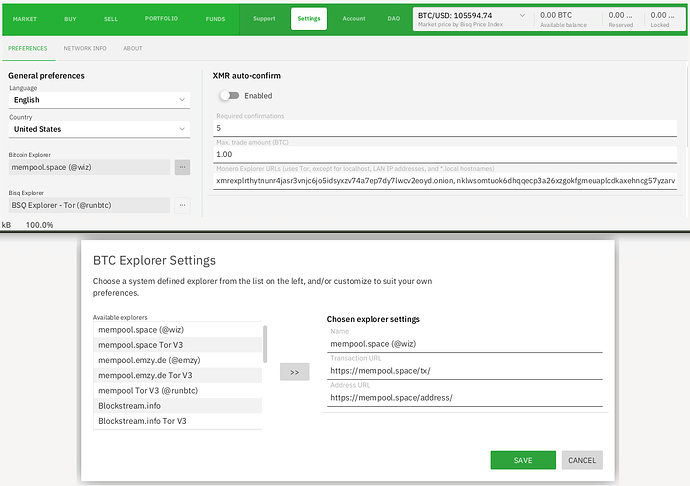The width and height of the screenshot is (690, 486).
Task: Expand the Country dropdown
Action: pyautogui.click(x=99, y=129)
